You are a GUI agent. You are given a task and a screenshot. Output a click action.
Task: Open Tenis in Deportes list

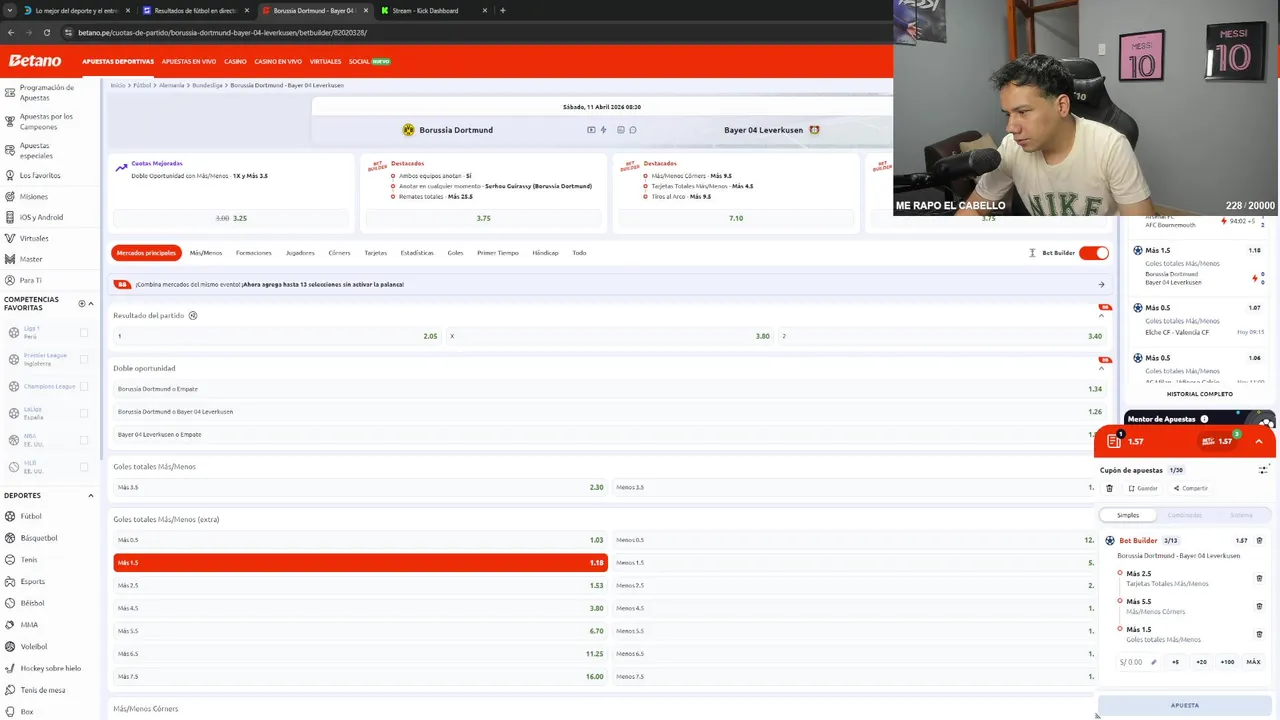pyautogui.click(x=29, y=560)
